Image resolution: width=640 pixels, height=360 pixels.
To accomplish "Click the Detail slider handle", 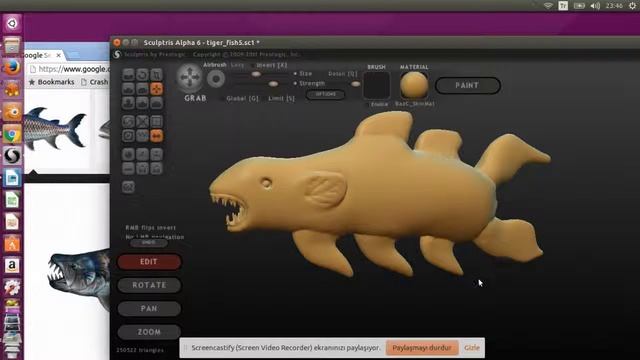I will coord(356,84).
